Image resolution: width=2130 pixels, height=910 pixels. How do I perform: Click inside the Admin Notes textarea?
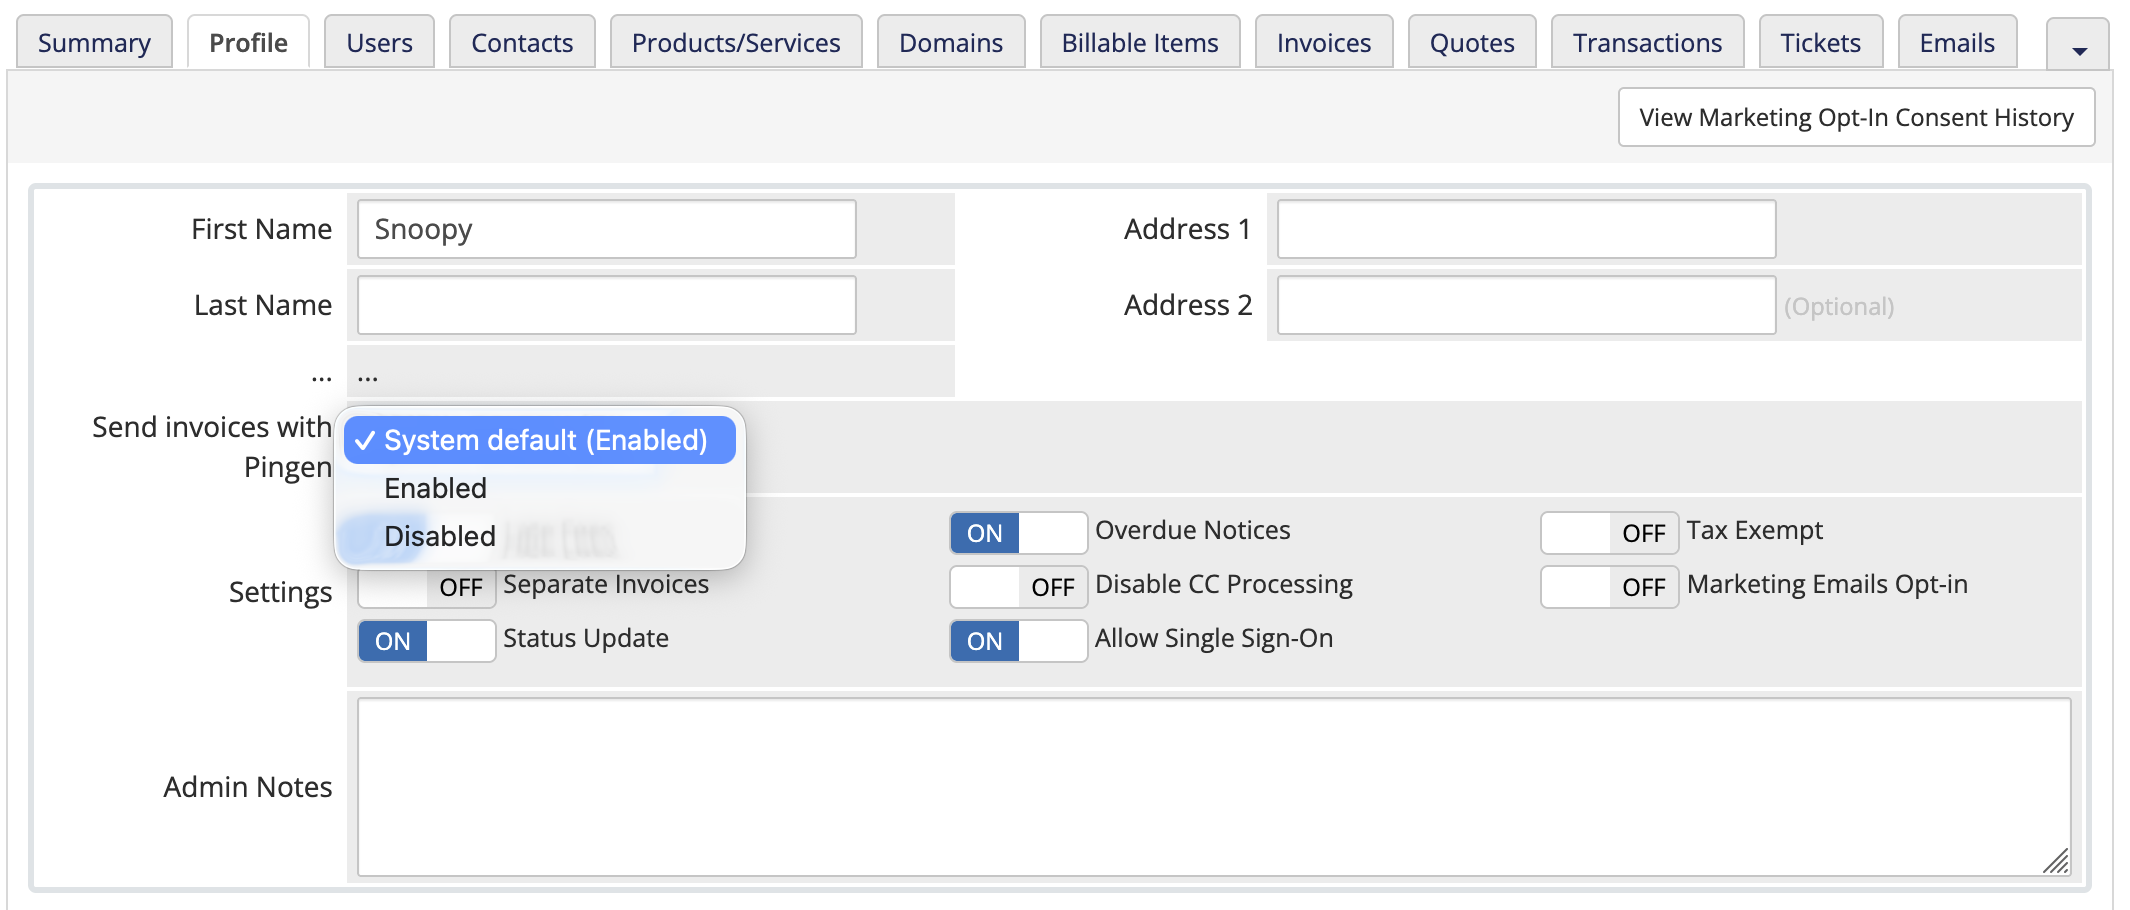(x=1214, y=787)
